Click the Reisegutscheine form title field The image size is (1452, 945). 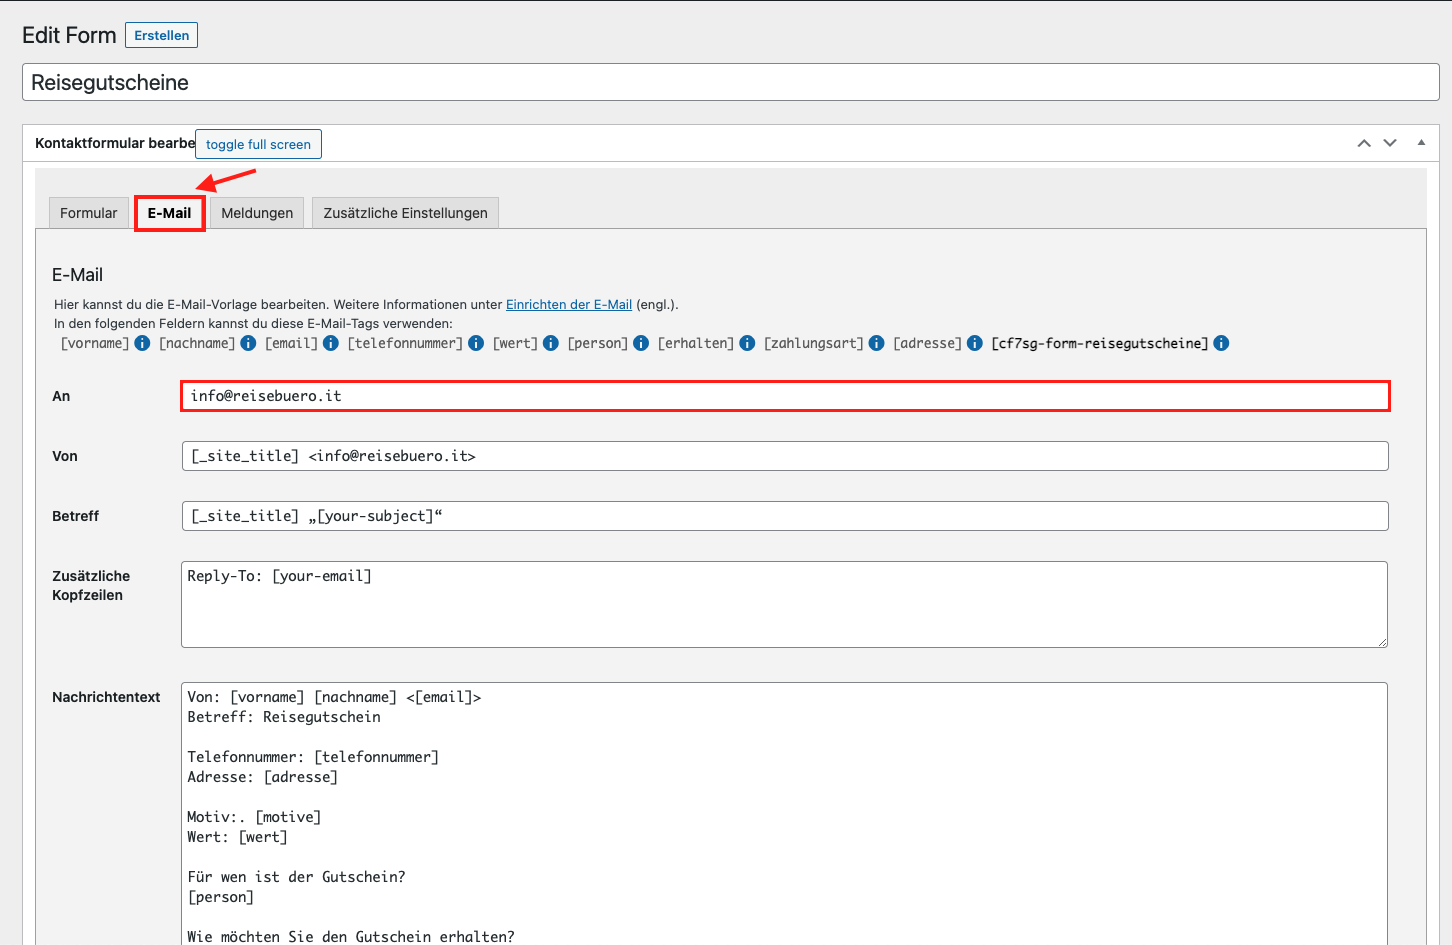730,82
